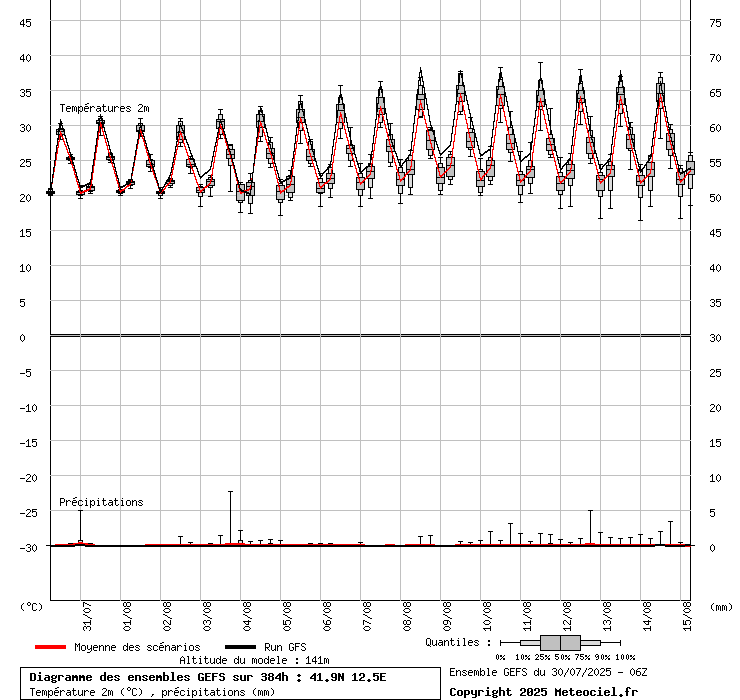This screenshot has width=740, height=700.
Task: Click 'Altitude du modele : 141m' text
Action: pyautogui.click(x=254, y=660)
